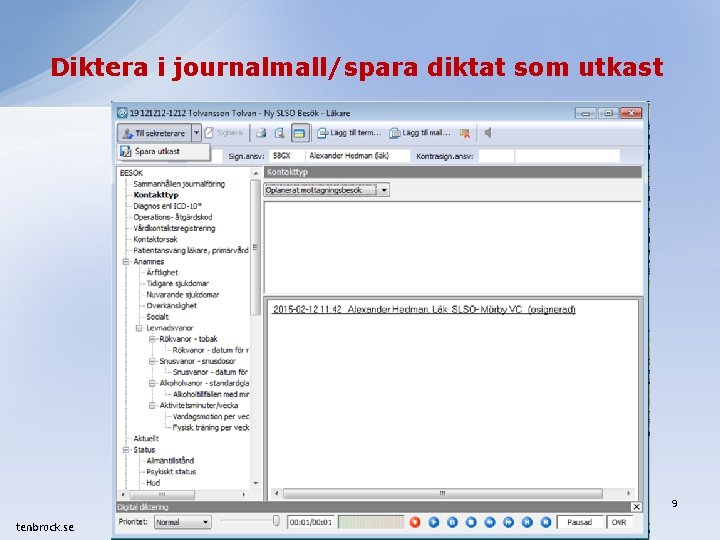Select Socialt tree item
The width and height of the screenshot is (720, 540).
[x=157, y=317]
